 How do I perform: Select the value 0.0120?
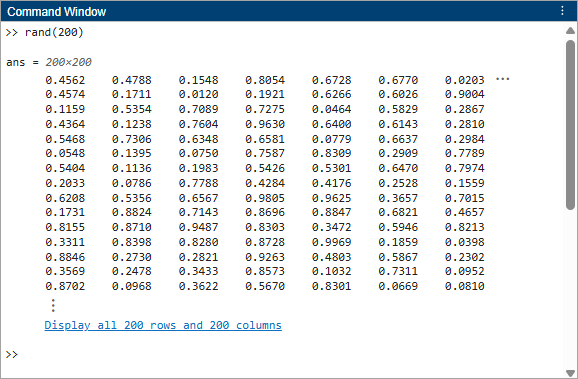pos(199,94)
